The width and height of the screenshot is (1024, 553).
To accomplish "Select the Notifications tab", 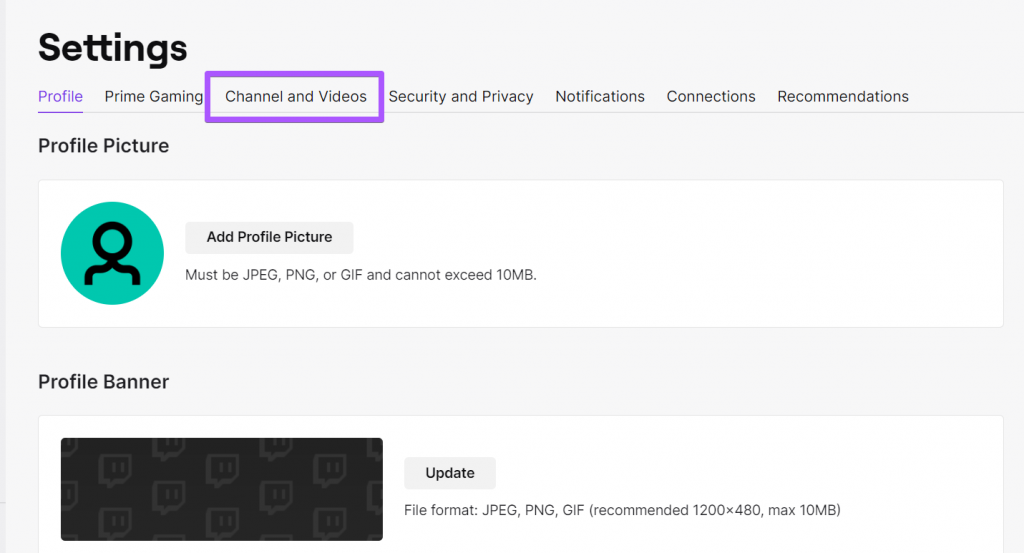I will point(600,97).
